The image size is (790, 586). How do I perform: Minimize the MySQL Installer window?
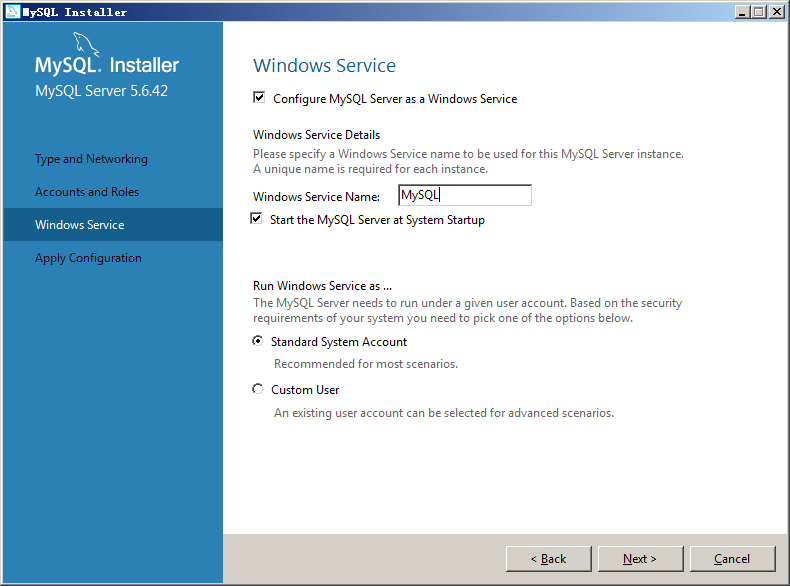(742, 12)
